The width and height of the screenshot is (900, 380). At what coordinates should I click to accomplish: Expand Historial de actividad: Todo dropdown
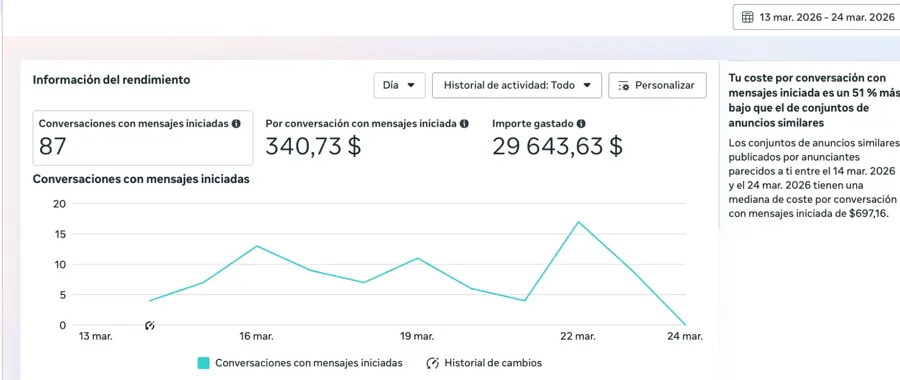pos(517,86)
